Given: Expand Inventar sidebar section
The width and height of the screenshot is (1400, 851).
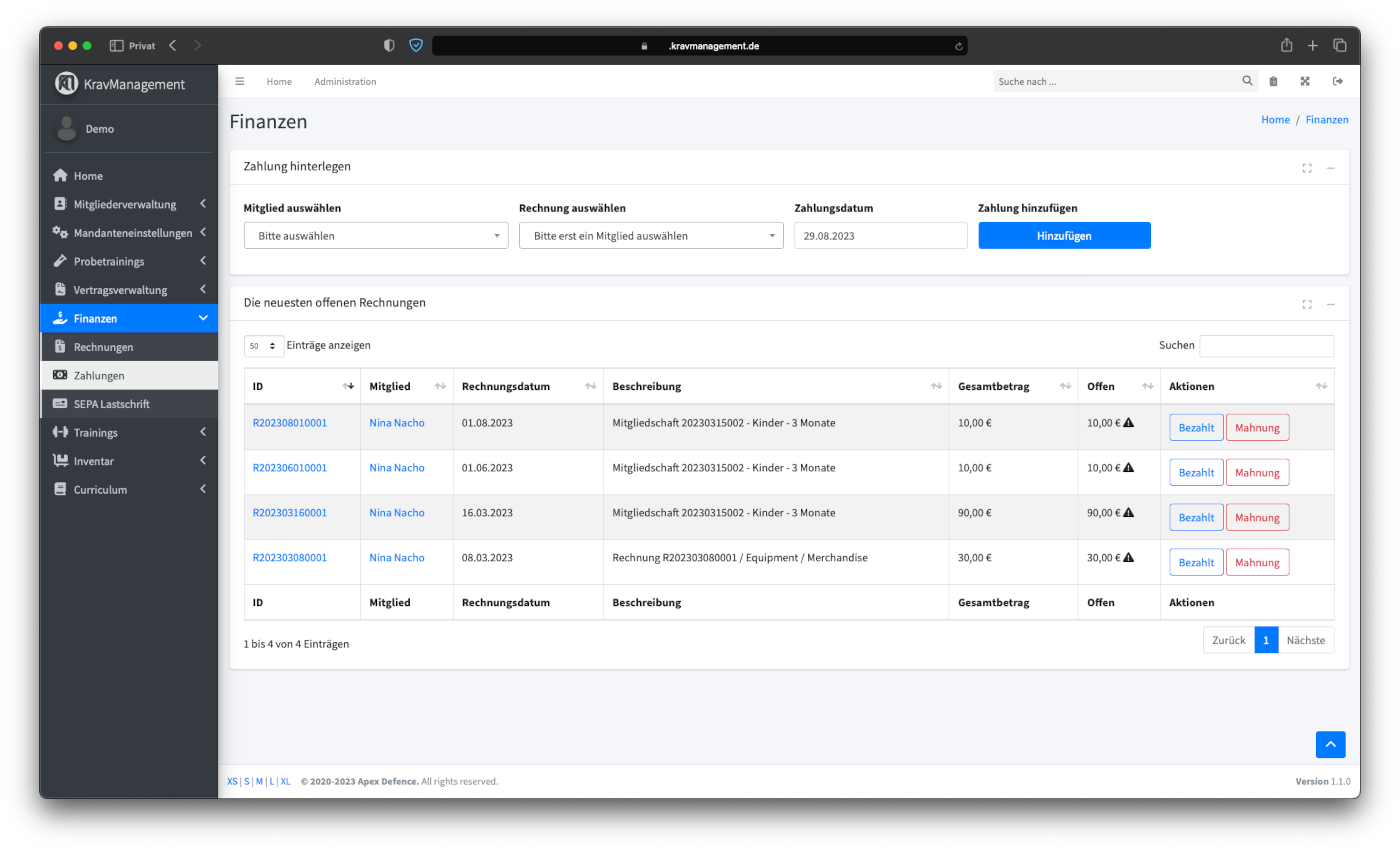Looking at the screenshot, I should (x=130, y=461).
